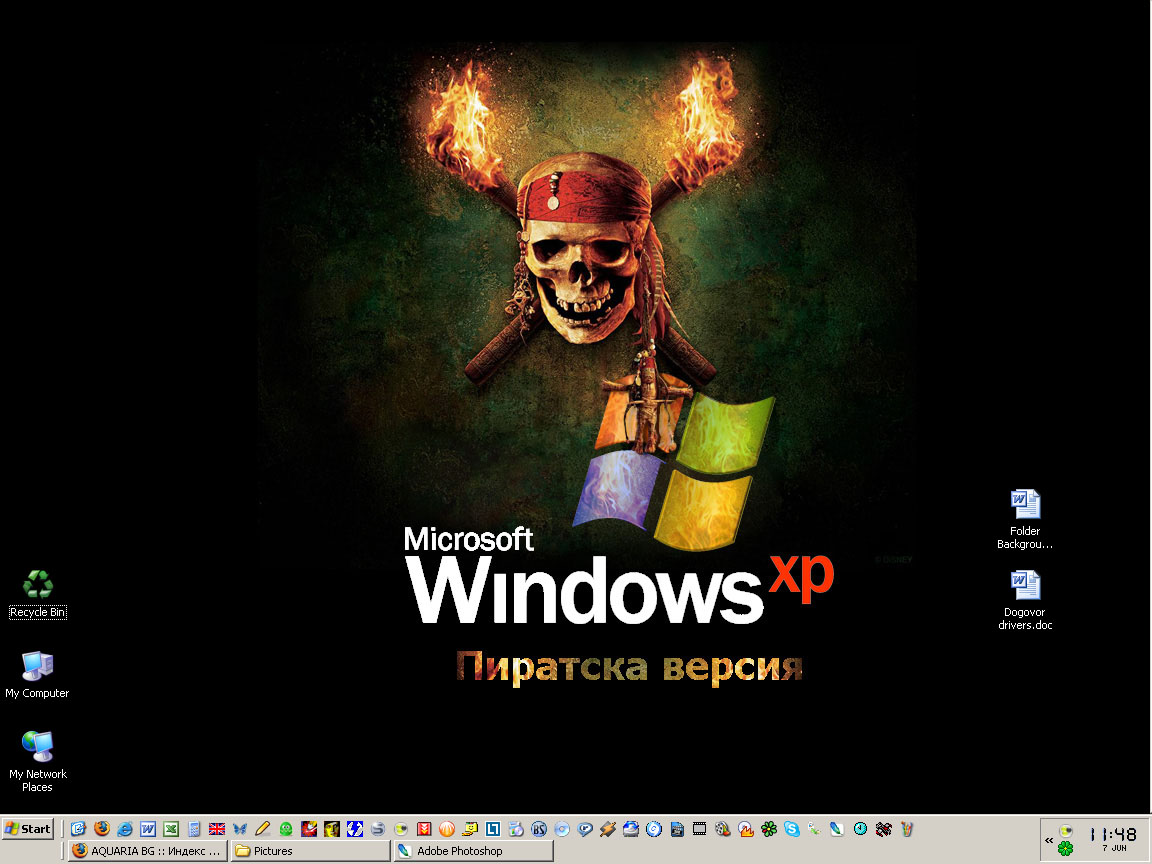Click the BS round quick launch icon
The height and width of the screenshot is (864, 1152).
[539, 829]
